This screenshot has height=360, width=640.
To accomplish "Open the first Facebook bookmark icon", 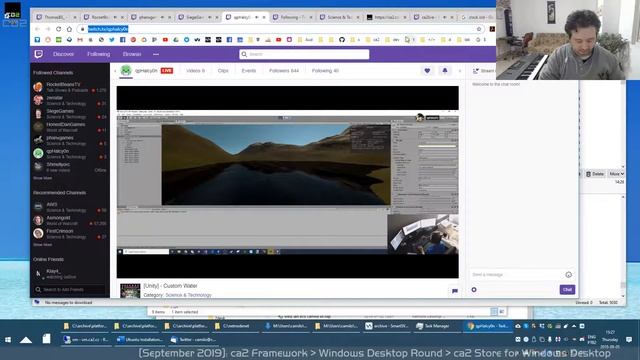I will pos(122,40).
